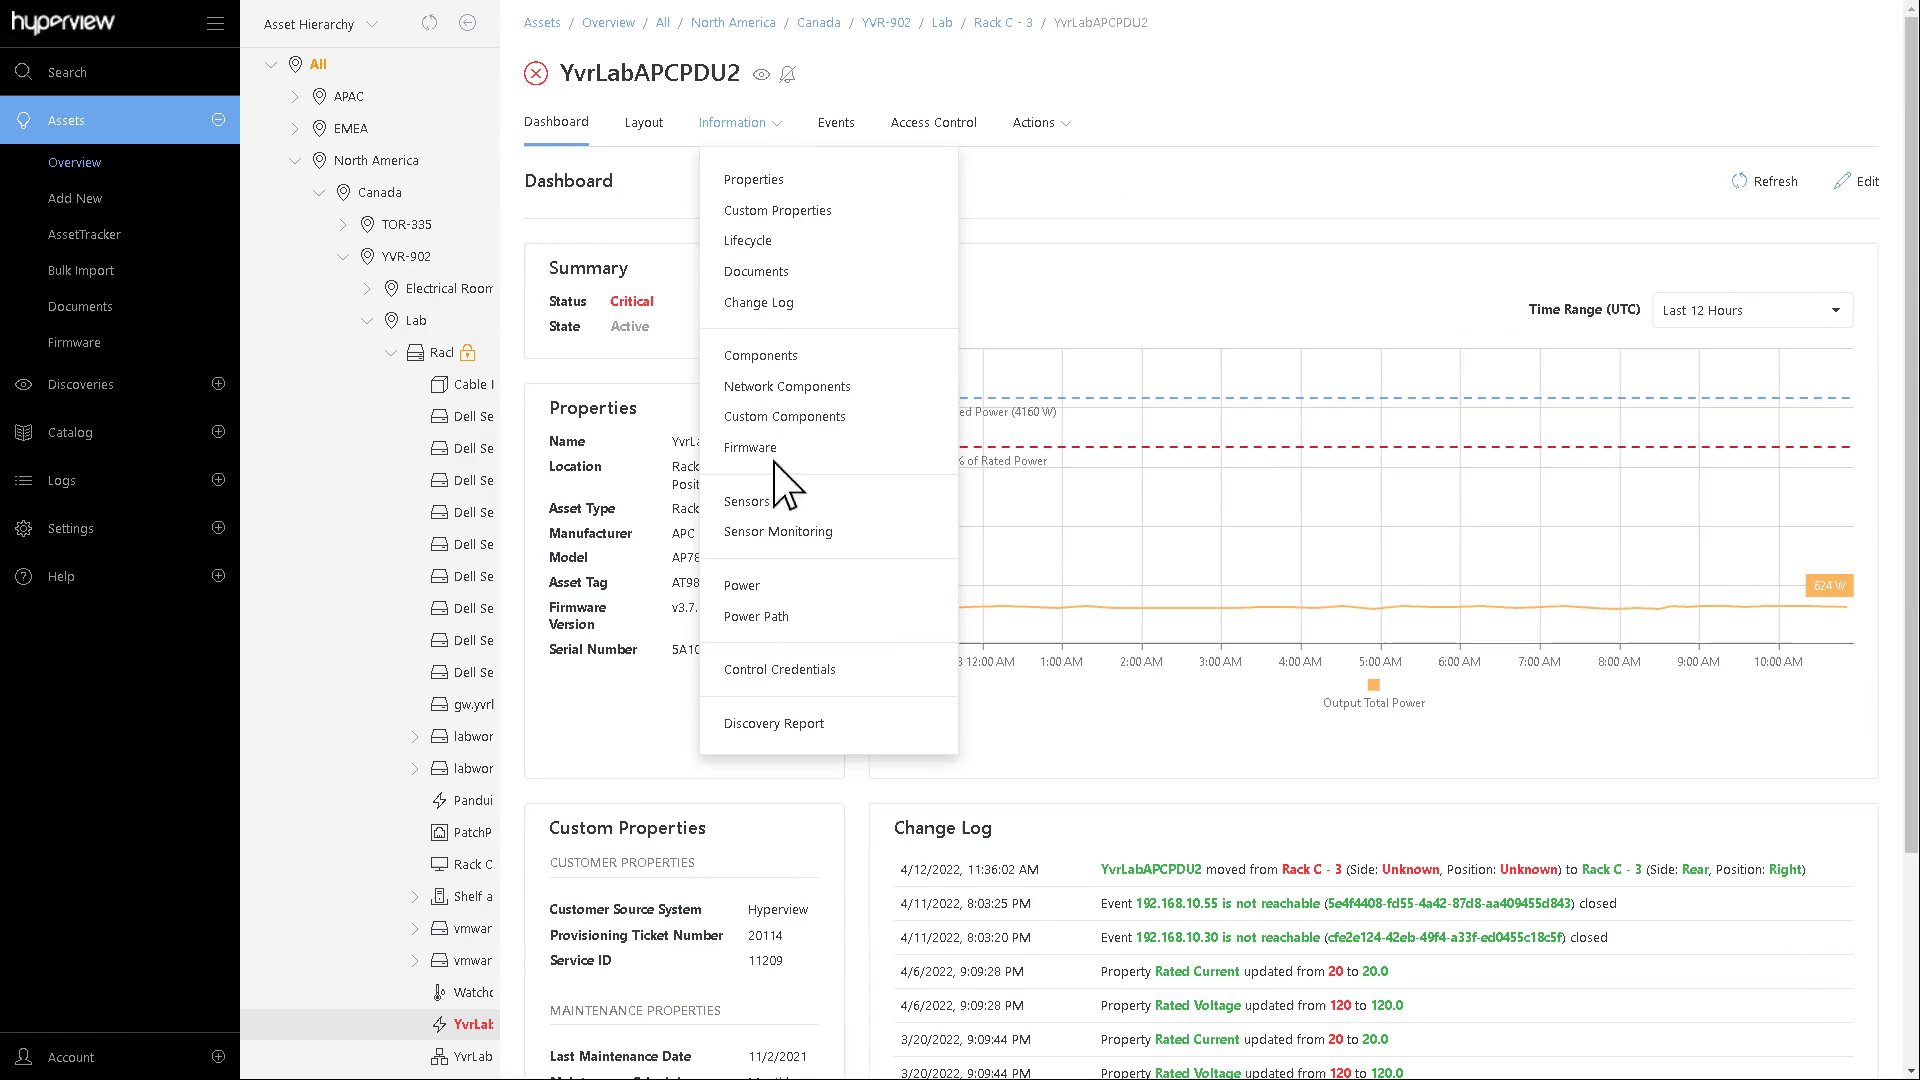Click the Refresh dashboard button
This screenshot has height=1080, width=1920.
(1764, 181)
